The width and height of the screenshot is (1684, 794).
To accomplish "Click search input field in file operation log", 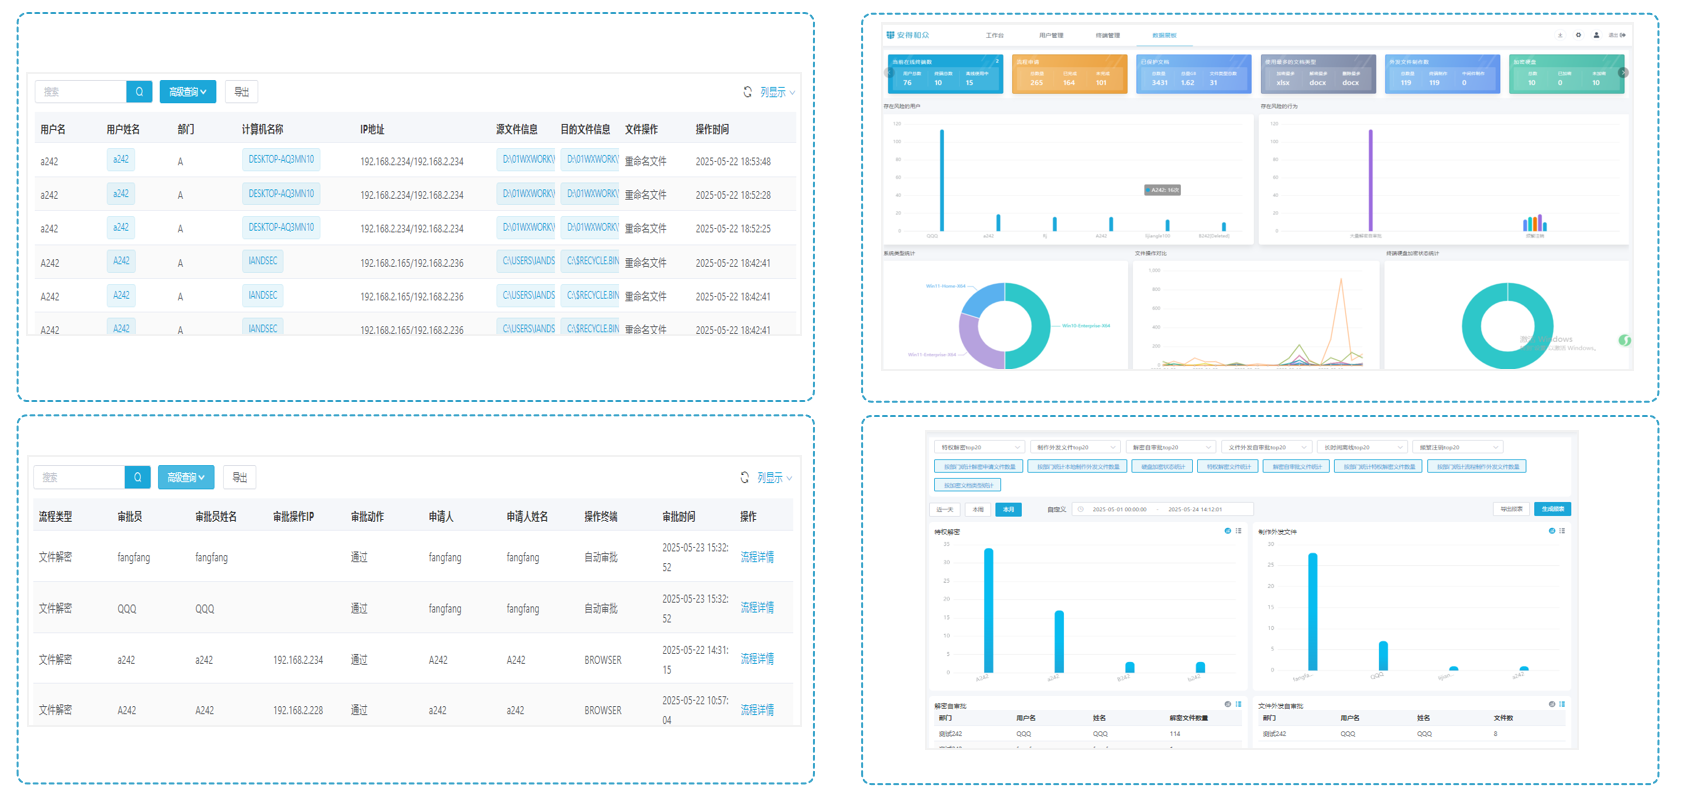I will (82, 92).
